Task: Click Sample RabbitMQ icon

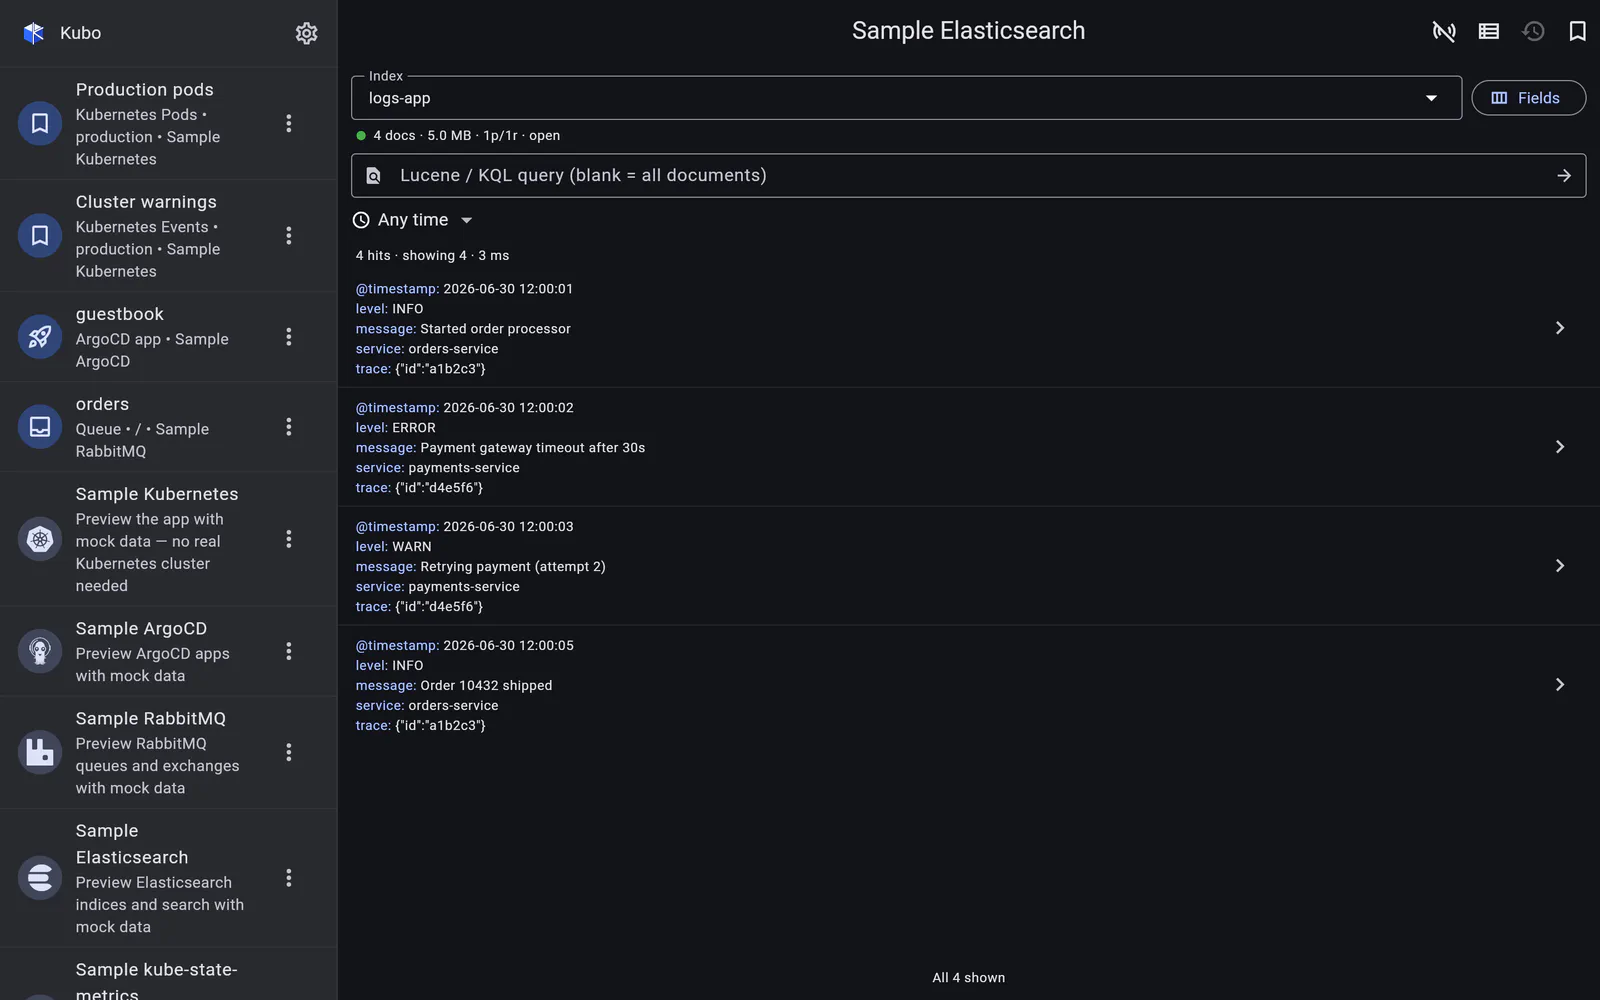Action: (x=40, y=752)
